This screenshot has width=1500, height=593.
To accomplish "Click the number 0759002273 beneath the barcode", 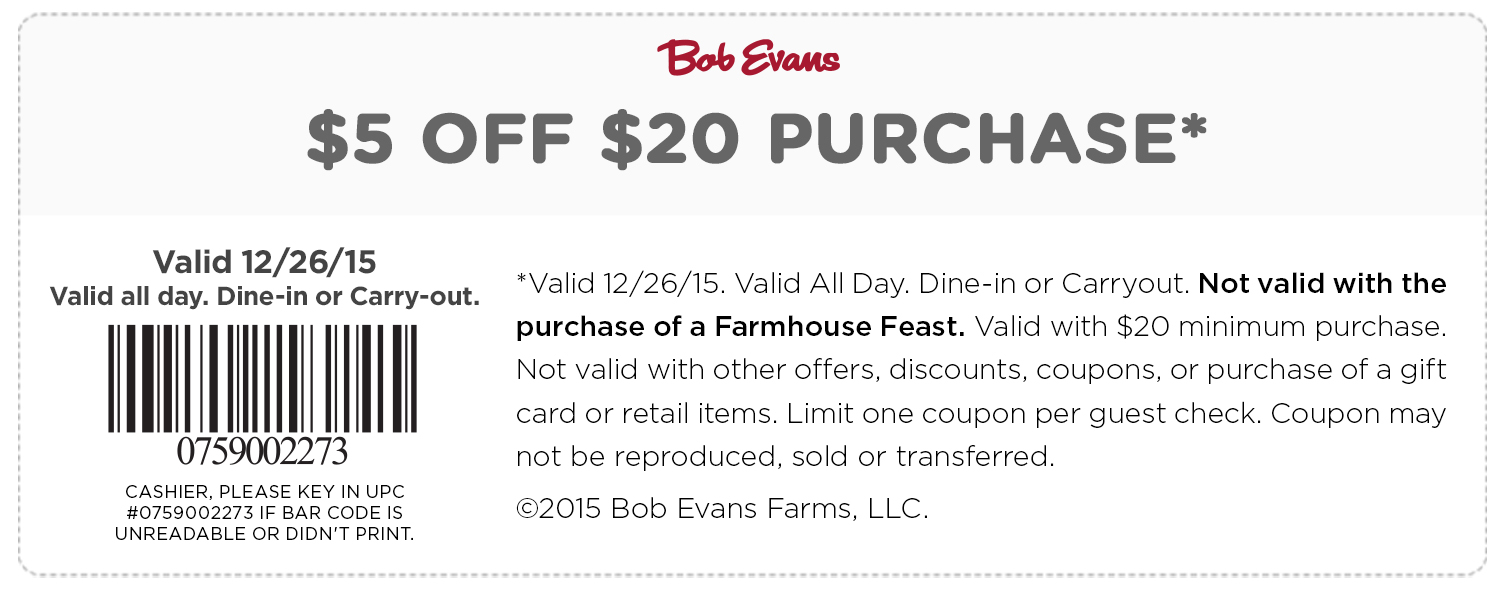I will tap(263, 452).
